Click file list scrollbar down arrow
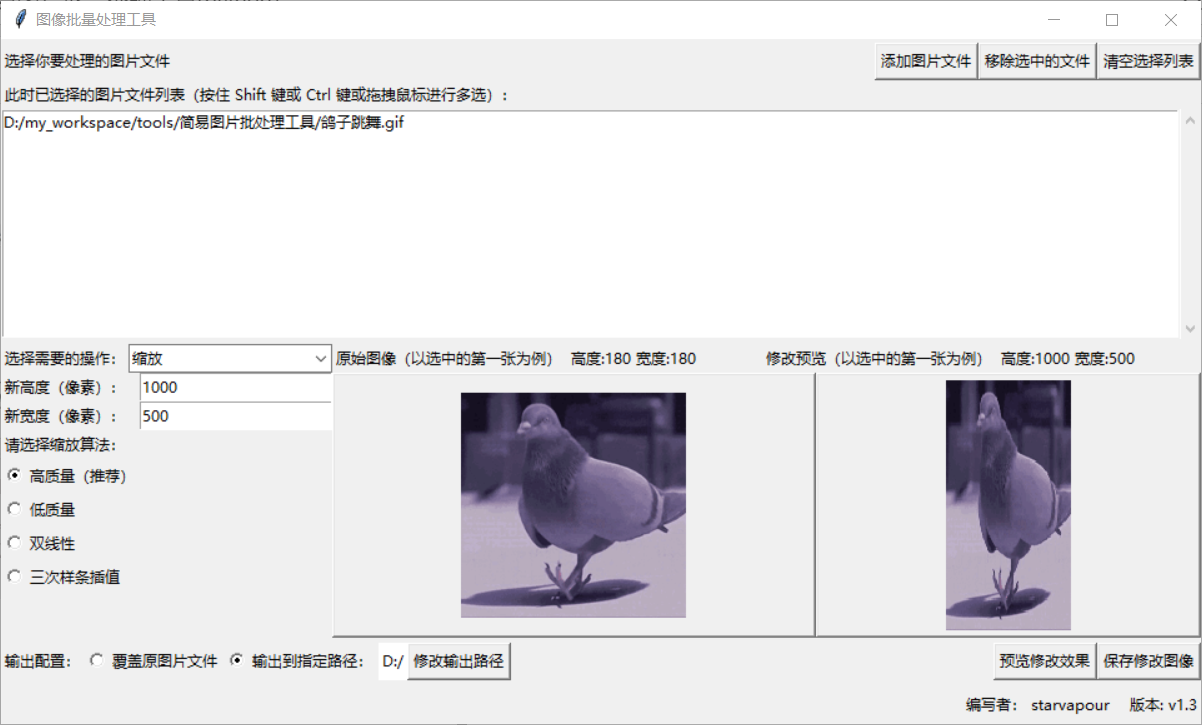Screen dimensions: 1202x725 (1190, 328)
